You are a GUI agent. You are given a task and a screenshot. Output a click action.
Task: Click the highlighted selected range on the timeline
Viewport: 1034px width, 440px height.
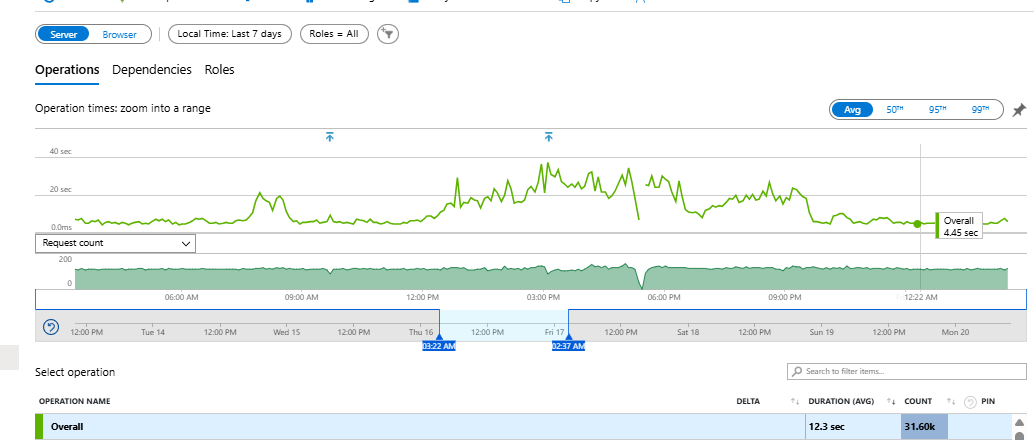click(x=504, y=325)
